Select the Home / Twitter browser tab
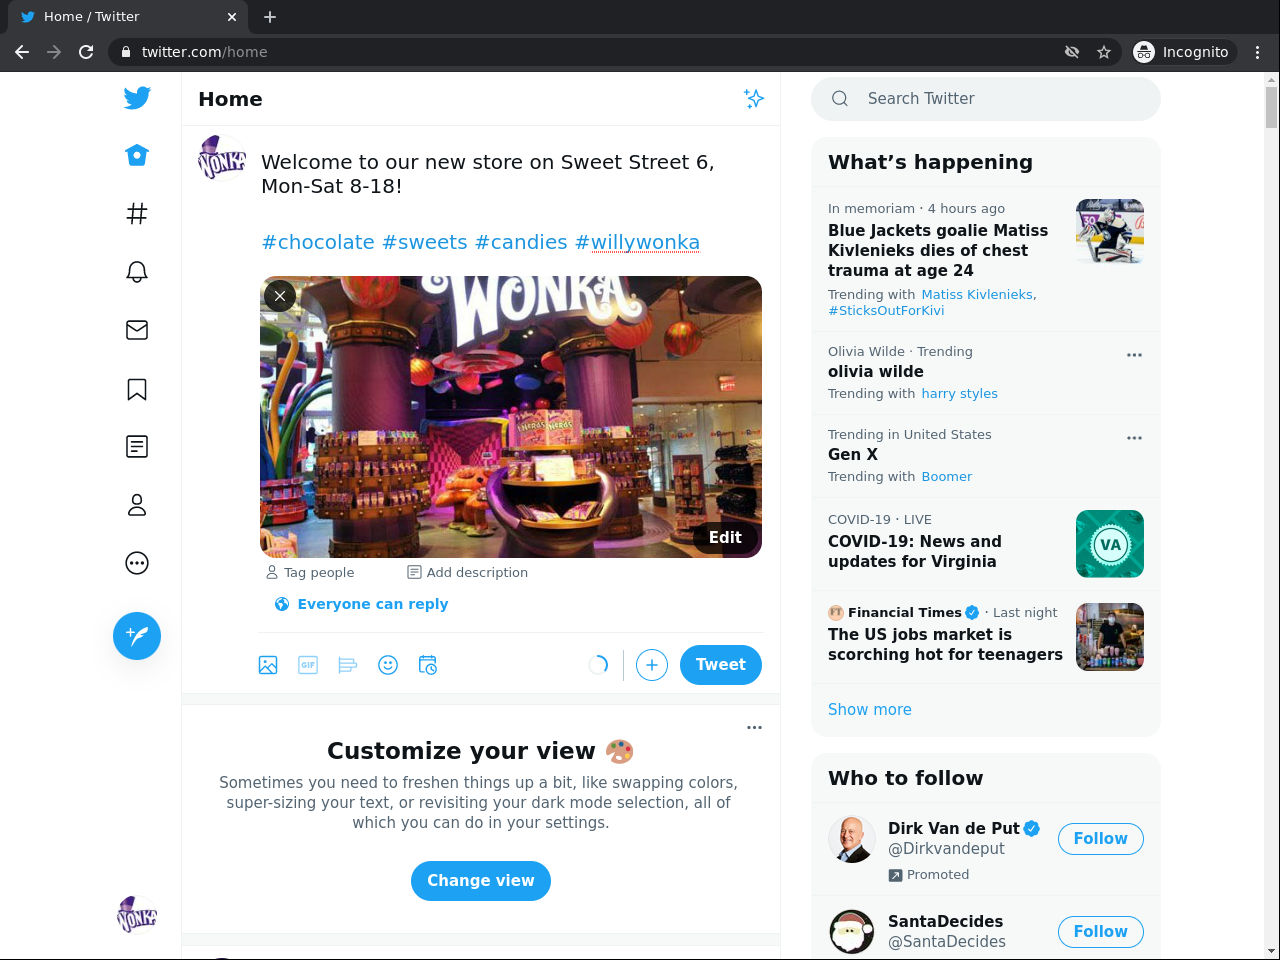The width and height of the screenshot is (1280, 960). click(x=128, y=17)
